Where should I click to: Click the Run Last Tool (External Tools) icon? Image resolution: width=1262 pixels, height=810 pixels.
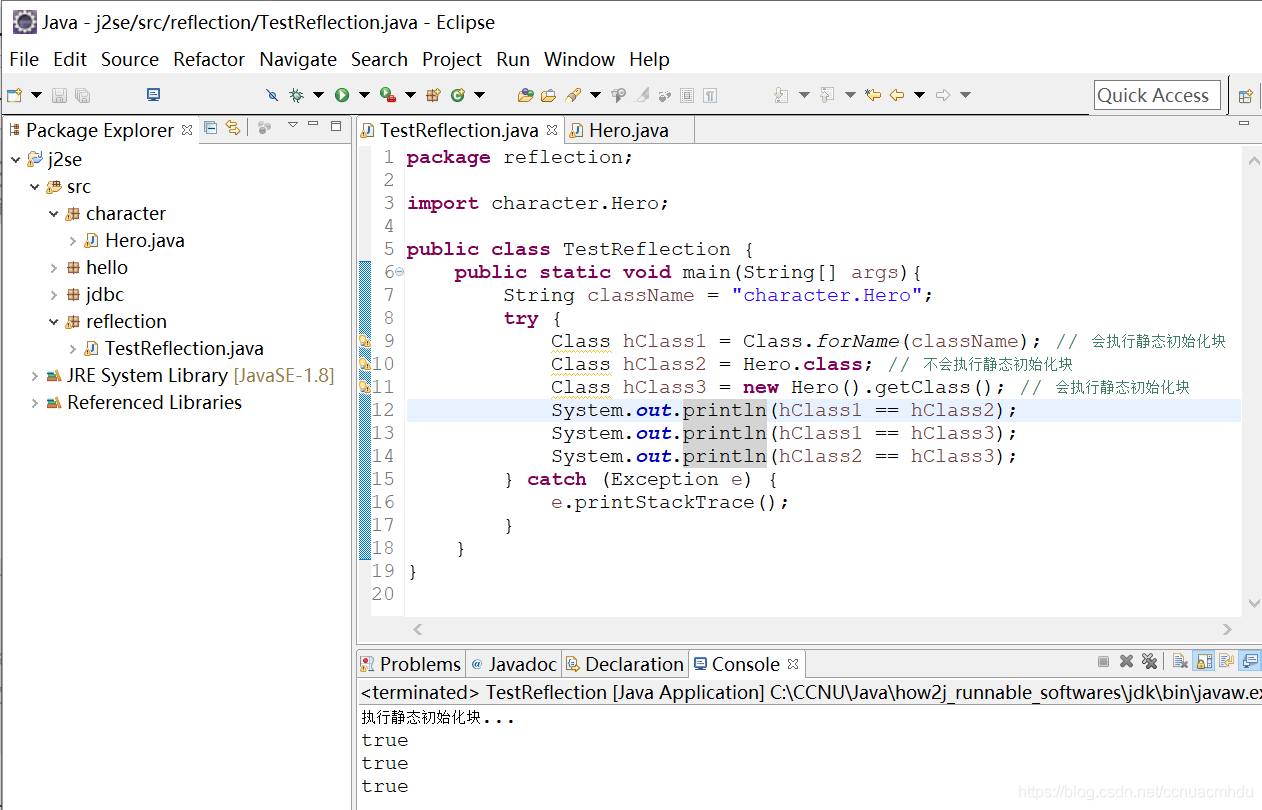tap(388, 95)
